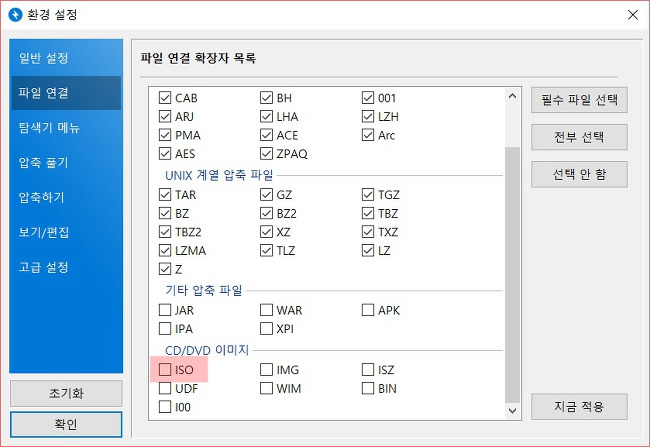The width and height of the screenshot is (650, 447).
Task: Click the 전부 선택 button
Action: tap(579, 137)
